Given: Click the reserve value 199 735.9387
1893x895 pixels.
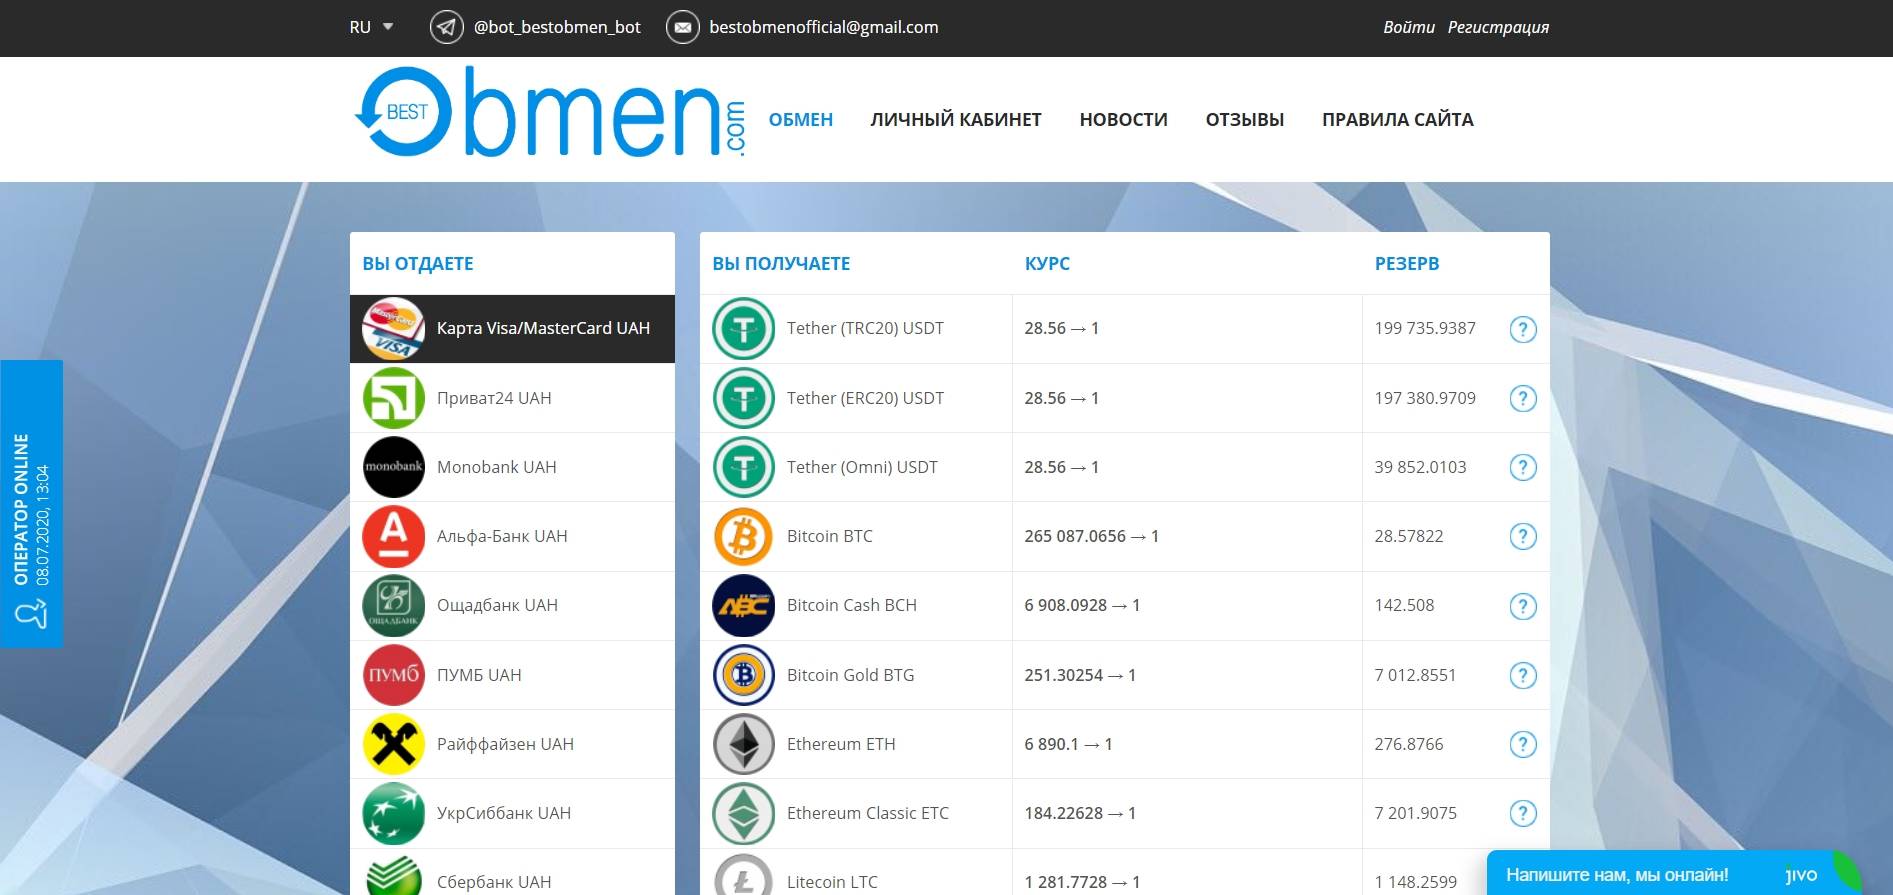Looking at the screenshot, I should pyautogui.click(x=1425, y=328).
